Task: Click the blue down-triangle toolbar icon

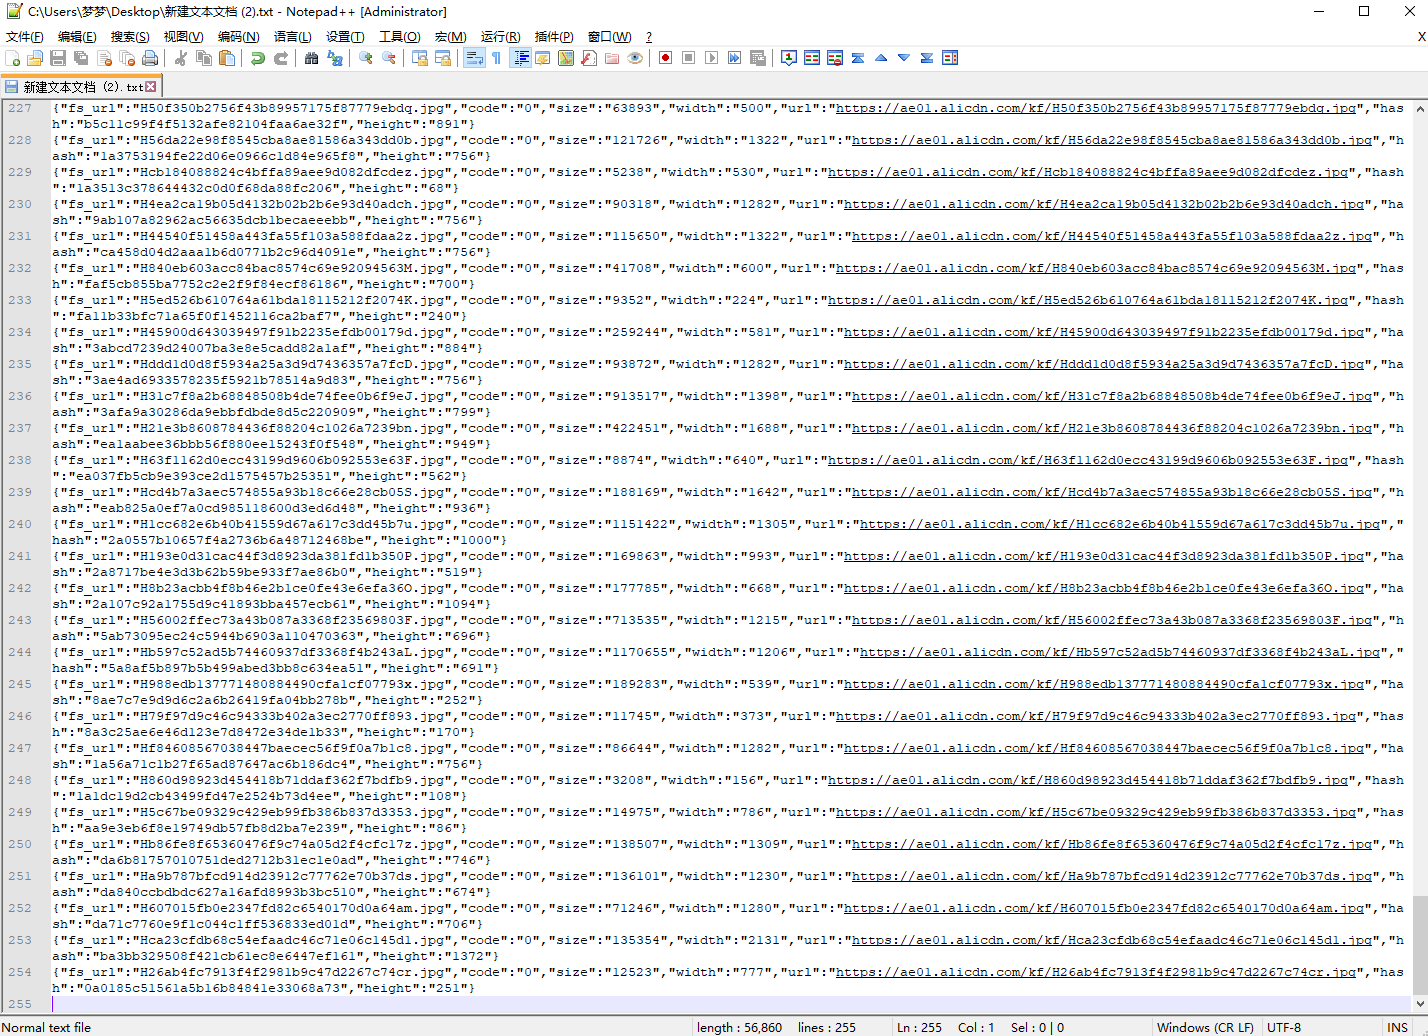Action: [904, 58]
